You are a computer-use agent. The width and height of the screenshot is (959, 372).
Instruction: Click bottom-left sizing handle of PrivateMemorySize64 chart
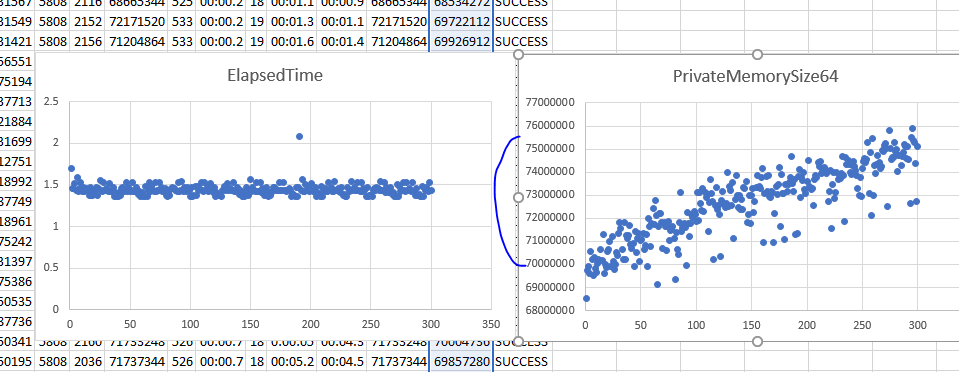click(519, 341)
